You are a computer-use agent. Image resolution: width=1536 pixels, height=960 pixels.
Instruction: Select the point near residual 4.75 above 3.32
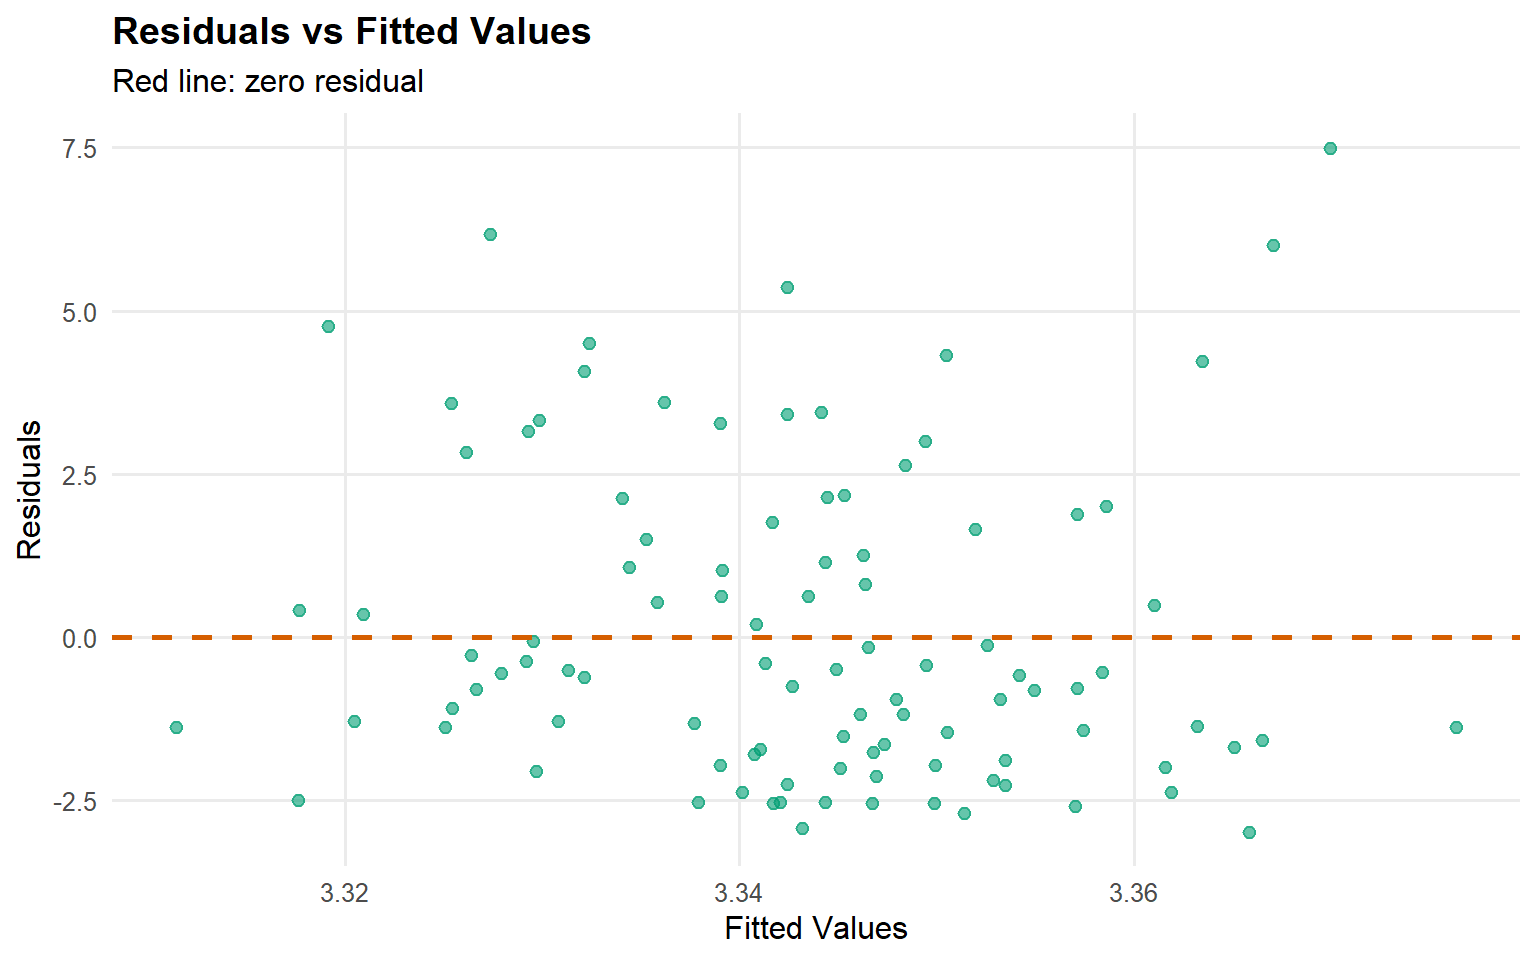coord(328,326)
